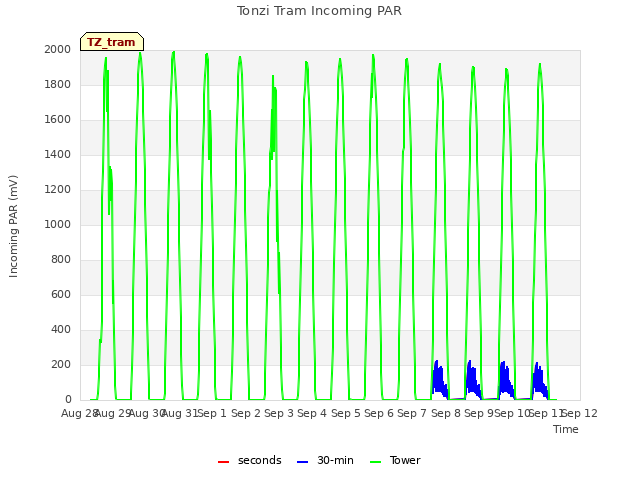Click the Sep 7 x-axis label
Image resolution: width=640 pixels, height=480 pixels.
pyautogui.click(x=412, y=413)
